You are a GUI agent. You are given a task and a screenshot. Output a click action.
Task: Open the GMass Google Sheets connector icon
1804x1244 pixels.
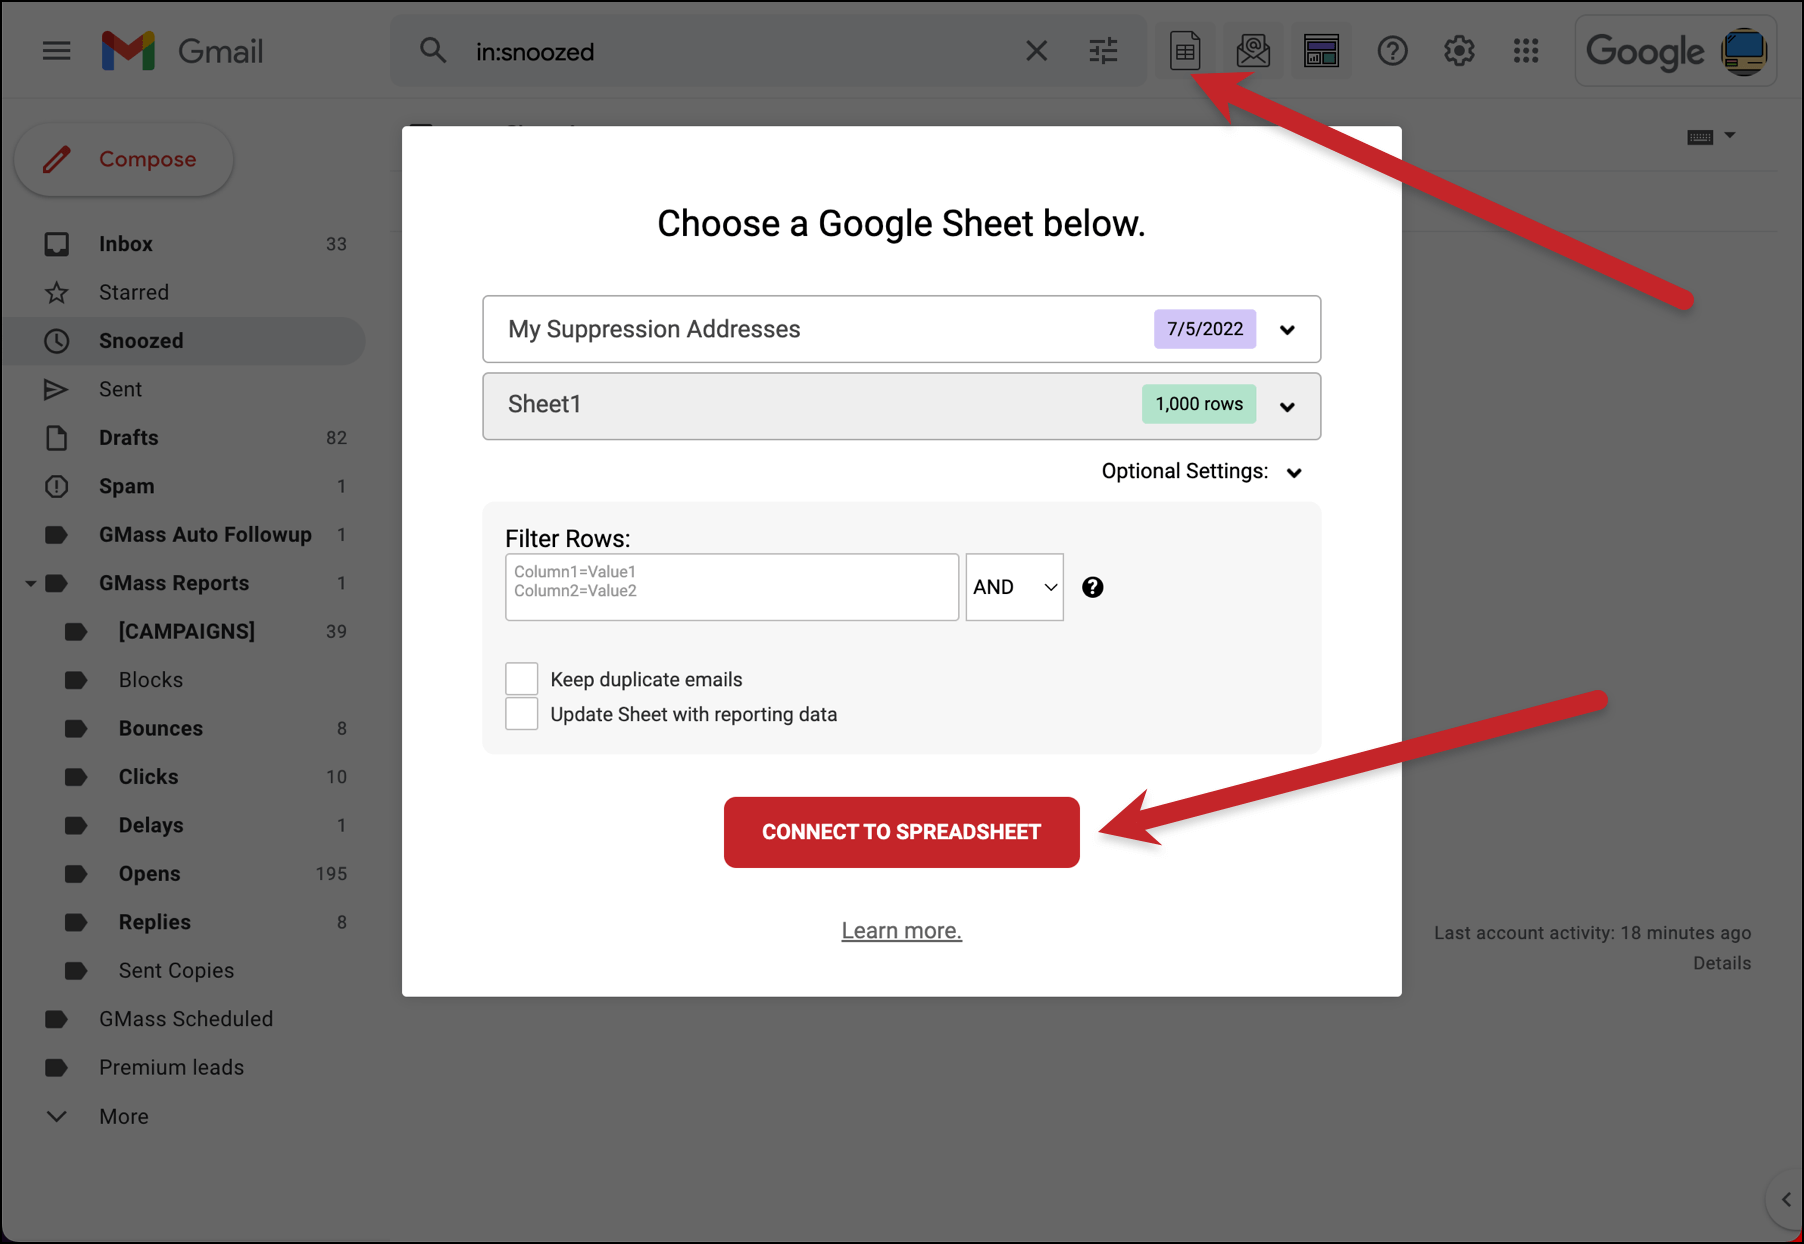point(1185,51)
